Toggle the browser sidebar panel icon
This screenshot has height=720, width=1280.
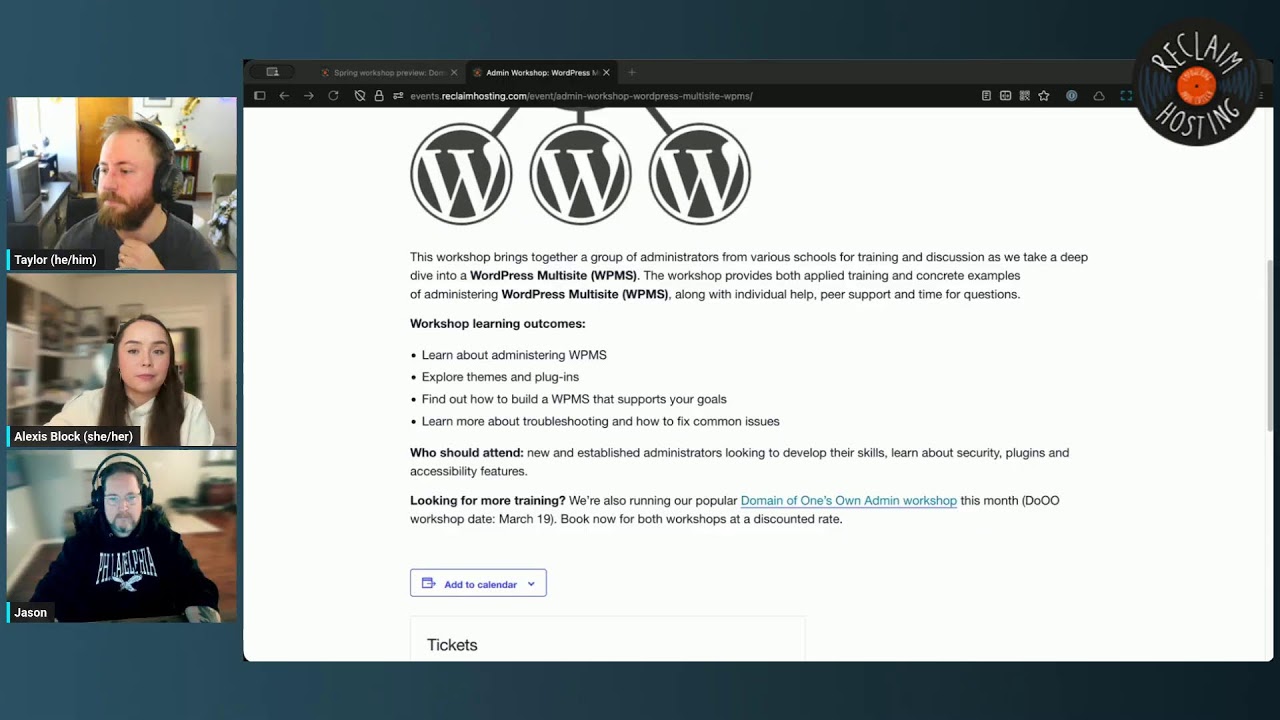click(260, 96)
